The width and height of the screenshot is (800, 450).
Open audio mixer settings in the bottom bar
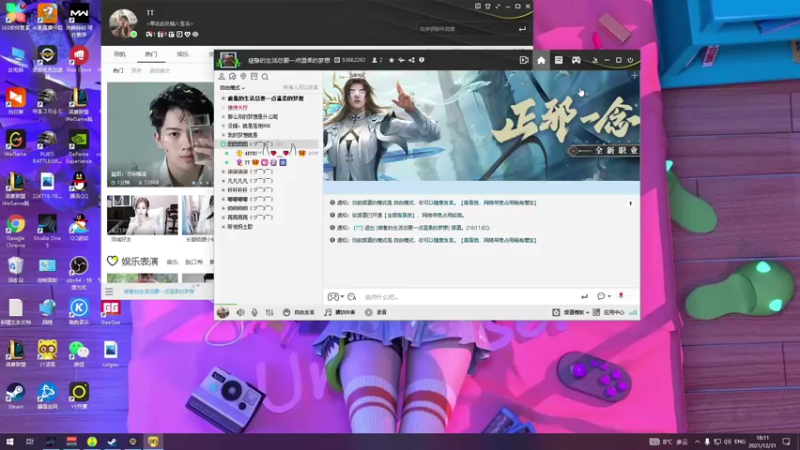(269, 312)
